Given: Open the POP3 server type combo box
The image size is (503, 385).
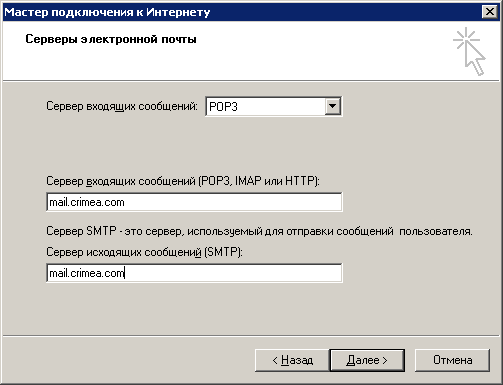Looking at the screenshot, I should click(x=274, y=107).
